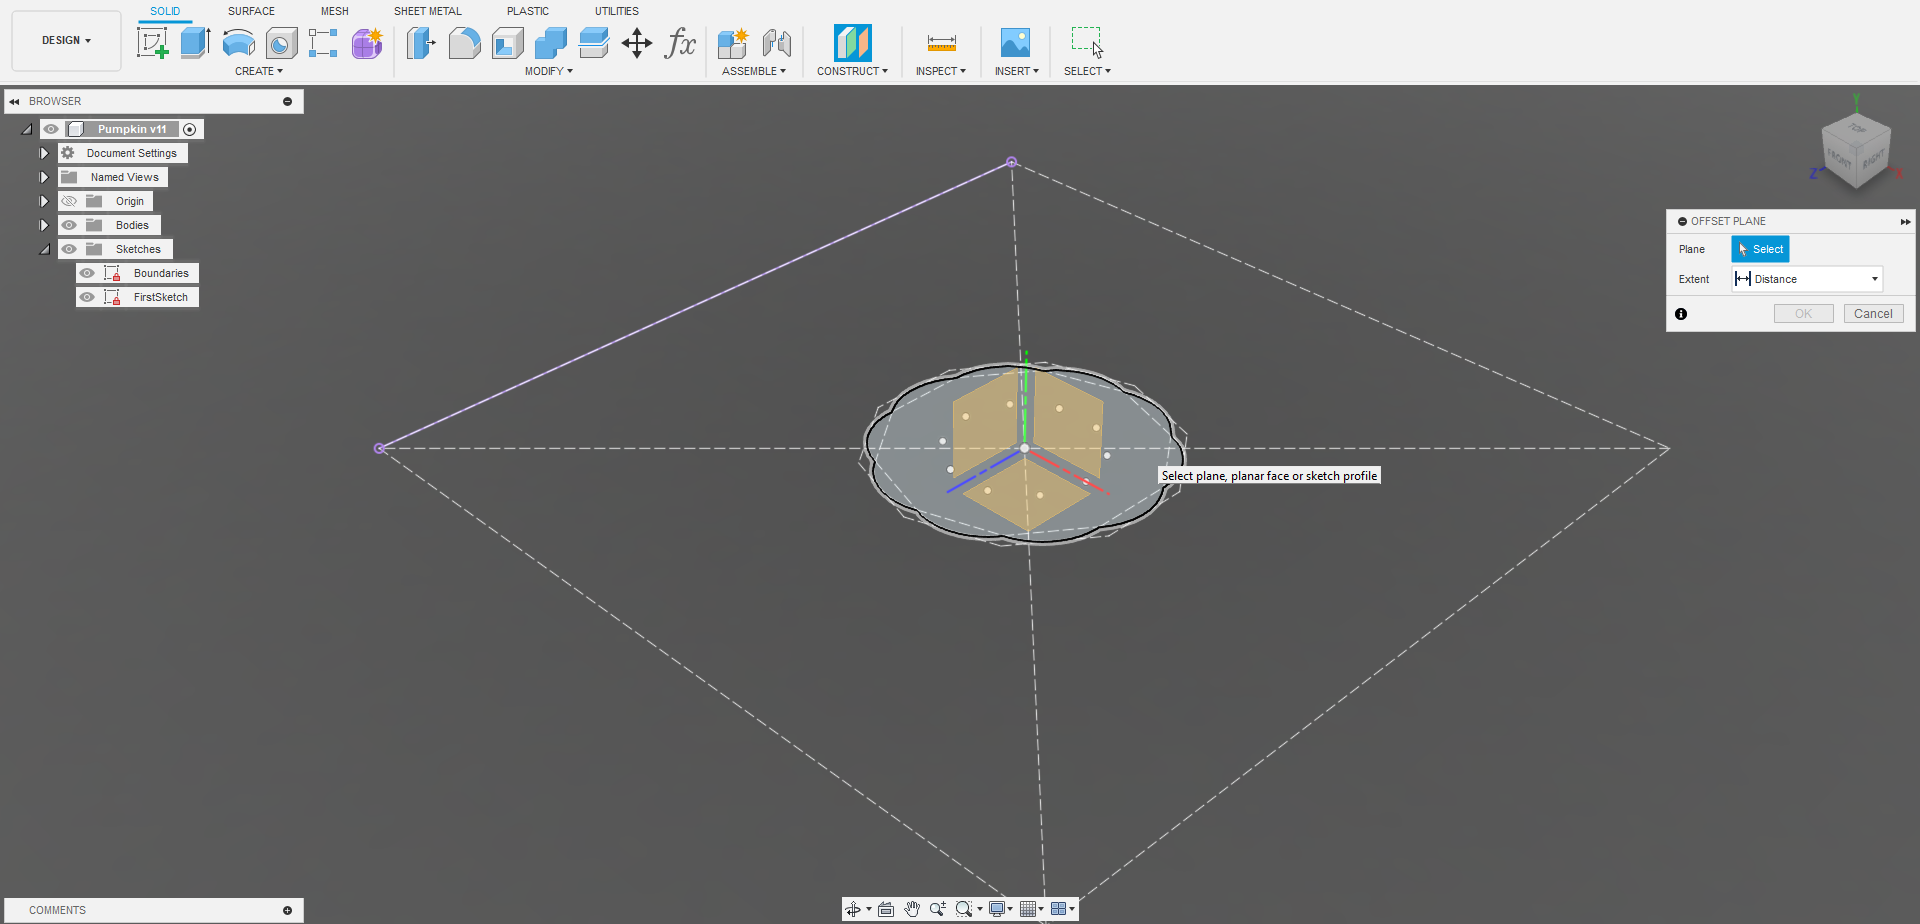Expand the Named Views node

[44, 177]
